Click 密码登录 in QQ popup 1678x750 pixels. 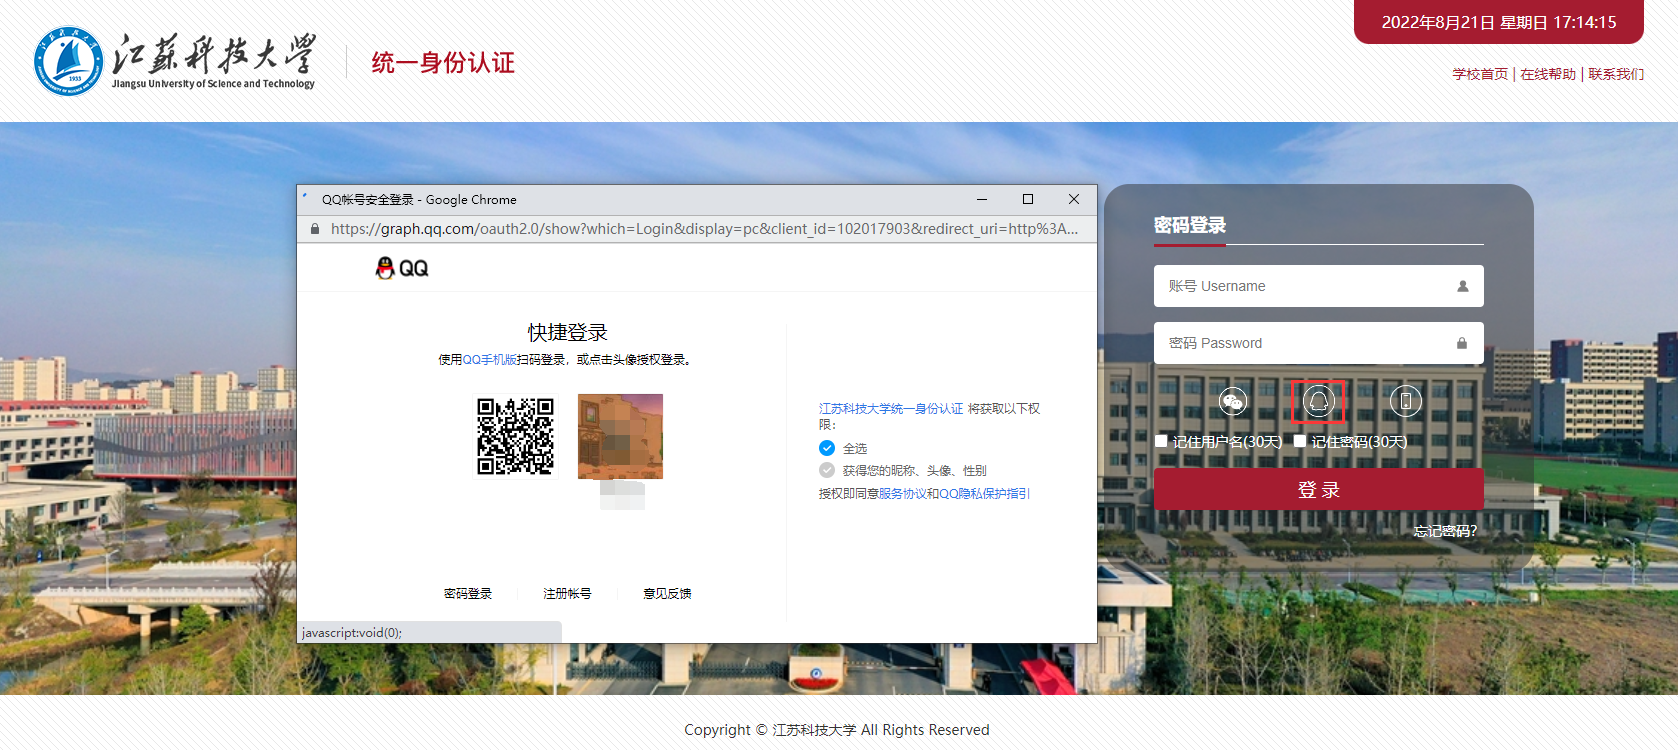pyautogui.click(x=468, y=594)
